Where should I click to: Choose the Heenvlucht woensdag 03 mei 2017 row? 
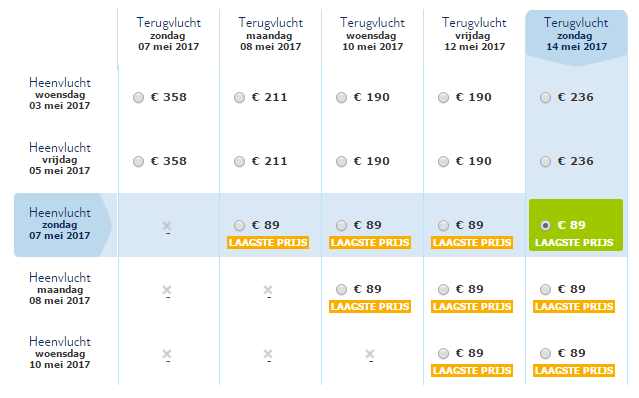click(x=60, y=95)
